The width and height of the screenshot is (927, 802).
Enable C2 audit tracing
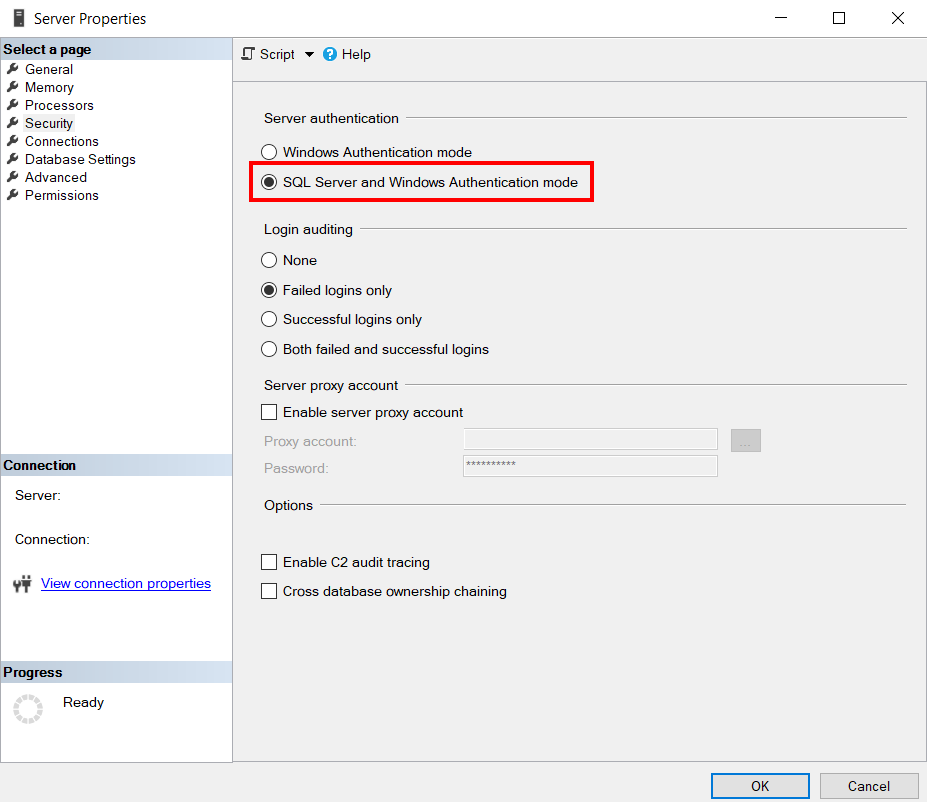[269, 562]
